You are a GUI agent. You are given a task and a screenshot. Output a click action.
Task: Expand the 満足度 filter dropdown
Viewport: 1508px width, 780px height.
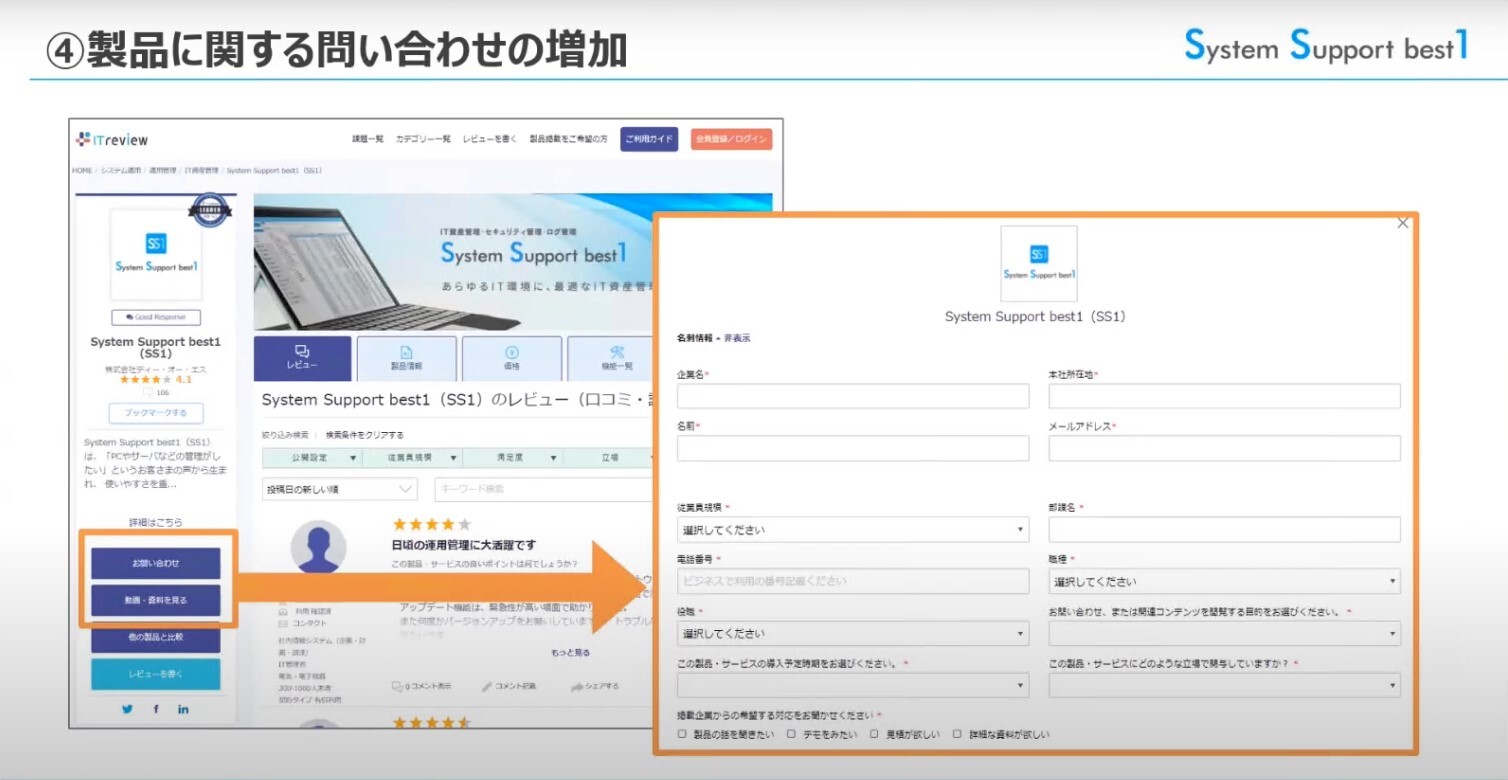(512, 458)
